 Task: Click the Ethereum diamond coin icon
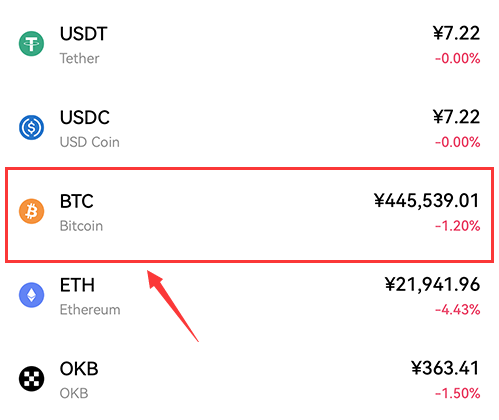31,295
